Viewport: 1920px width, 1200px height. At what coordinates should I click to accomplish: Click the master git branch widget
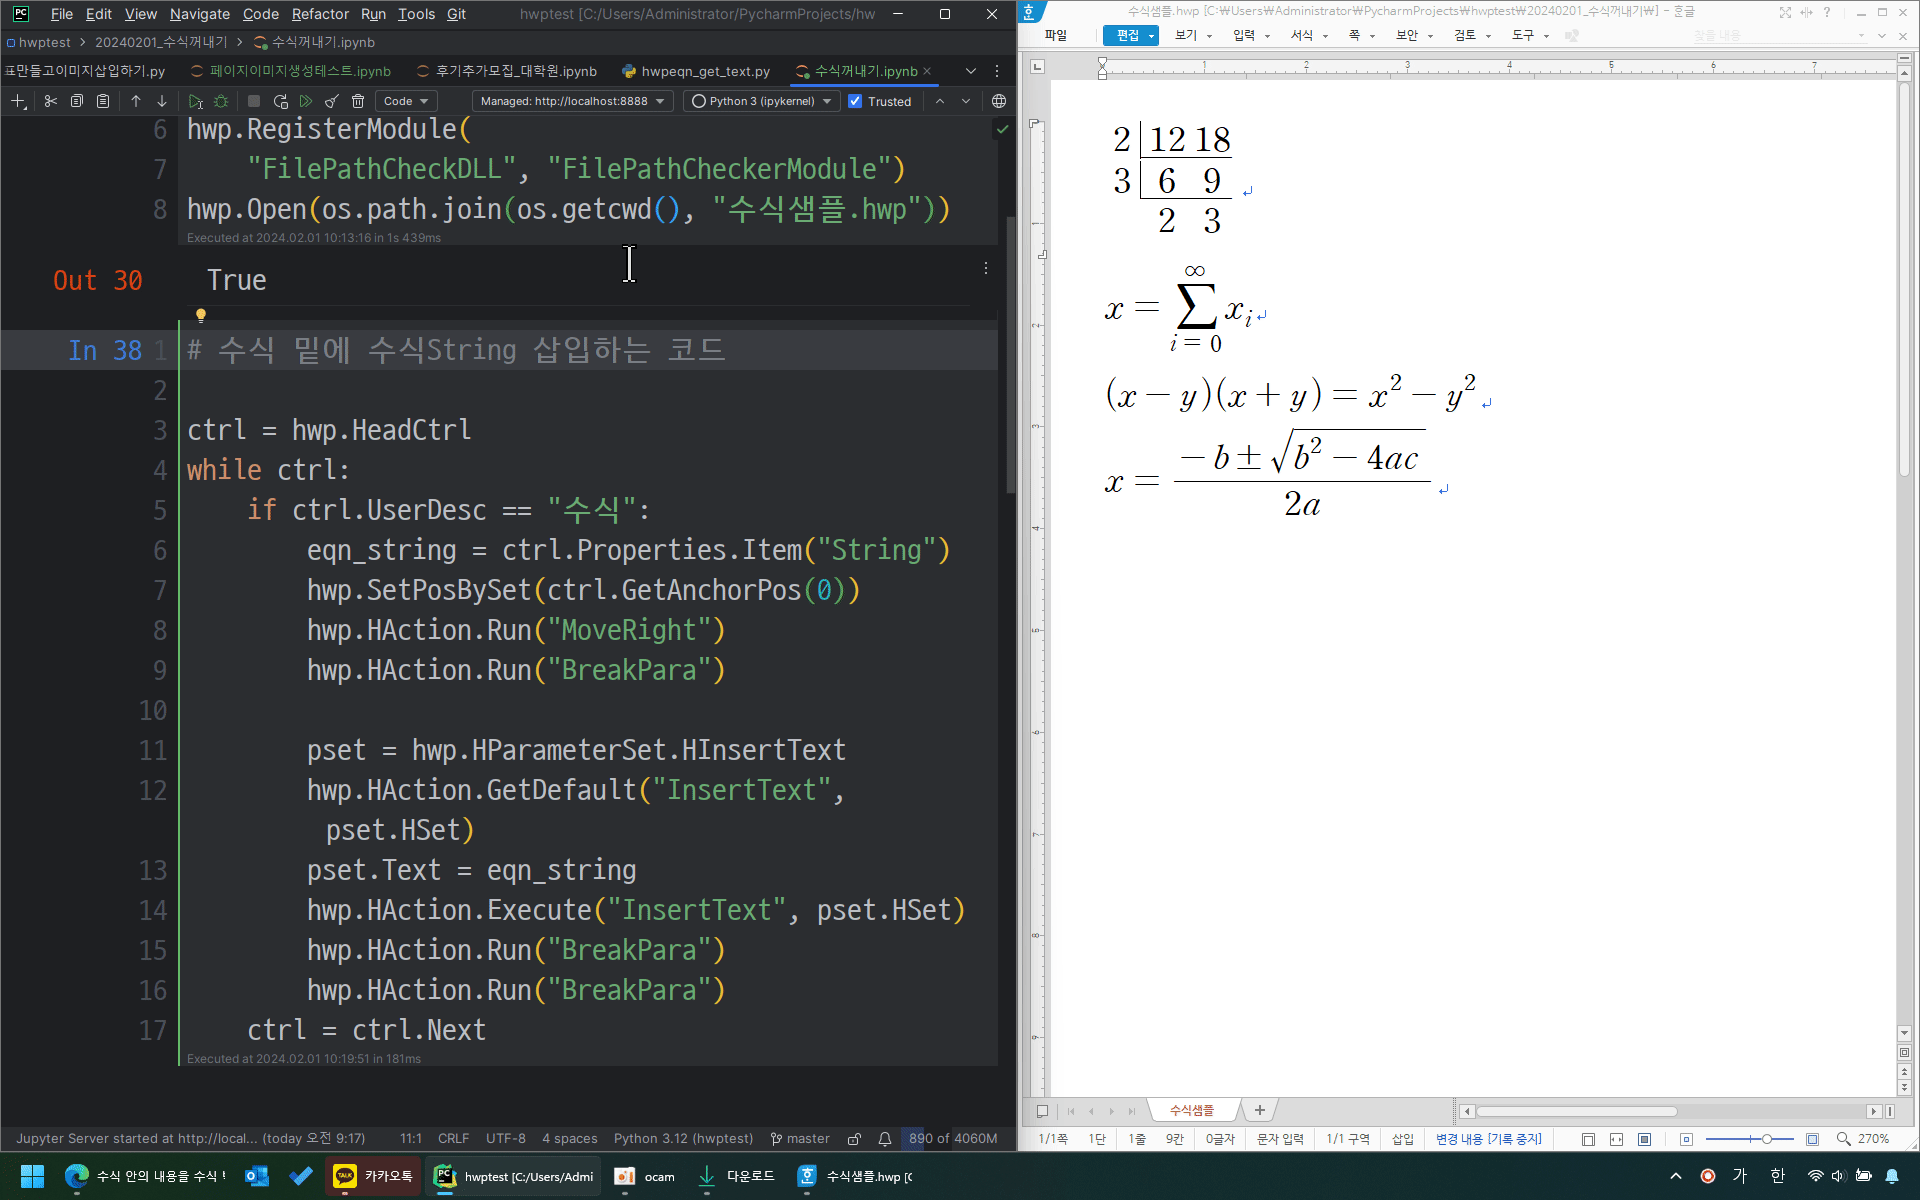click(x=800, y=1138)
